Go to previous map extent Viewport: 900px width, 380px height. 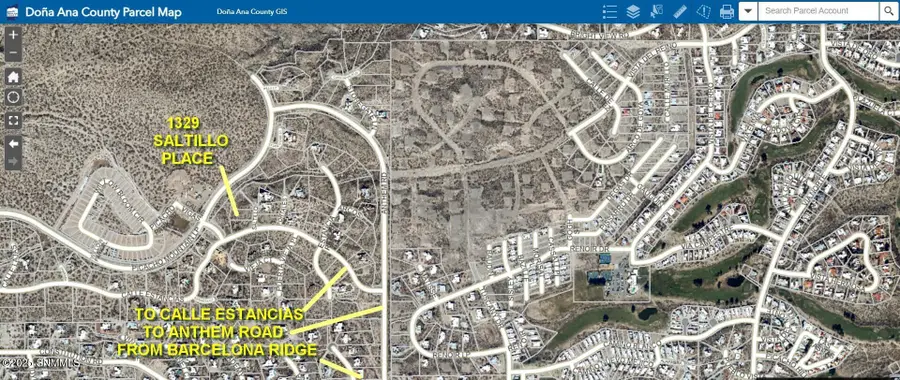13,144
